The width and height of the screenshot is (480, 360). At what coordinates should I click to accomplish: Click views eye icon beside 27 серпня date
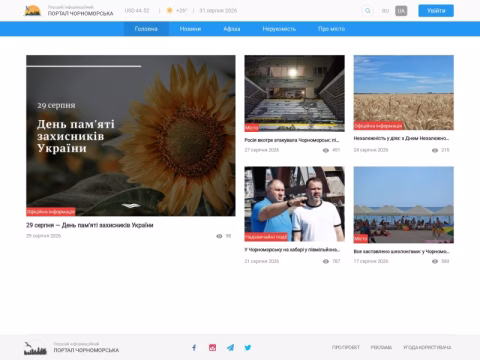(x=326, y=150)
